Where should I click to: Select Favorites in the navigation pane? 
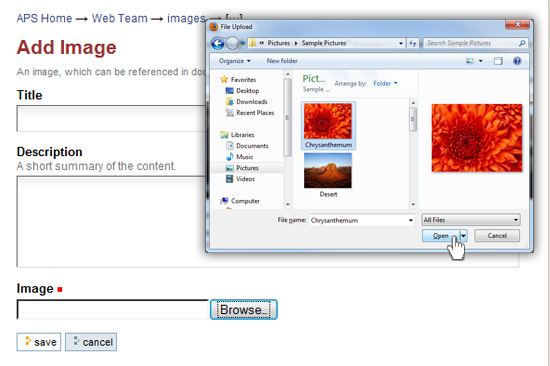[x=243, y=80]
